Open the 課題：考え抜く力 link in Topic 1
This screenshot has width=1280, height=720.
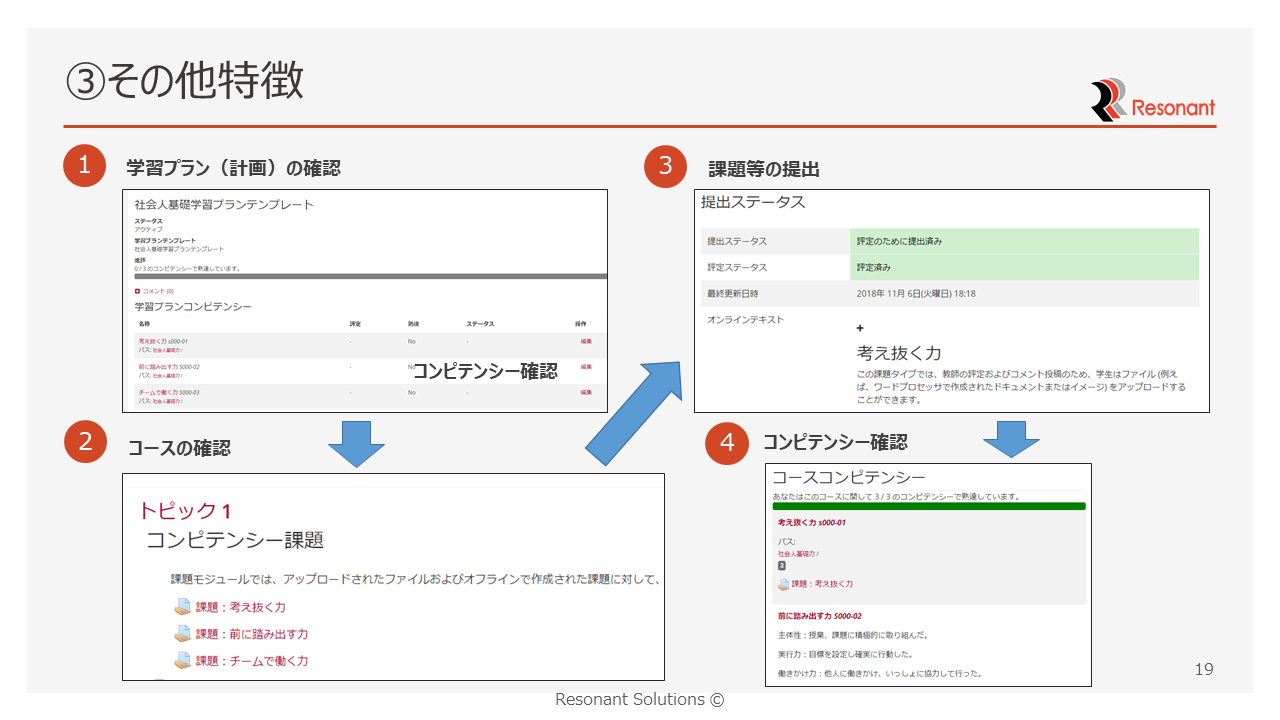point(241,607)
